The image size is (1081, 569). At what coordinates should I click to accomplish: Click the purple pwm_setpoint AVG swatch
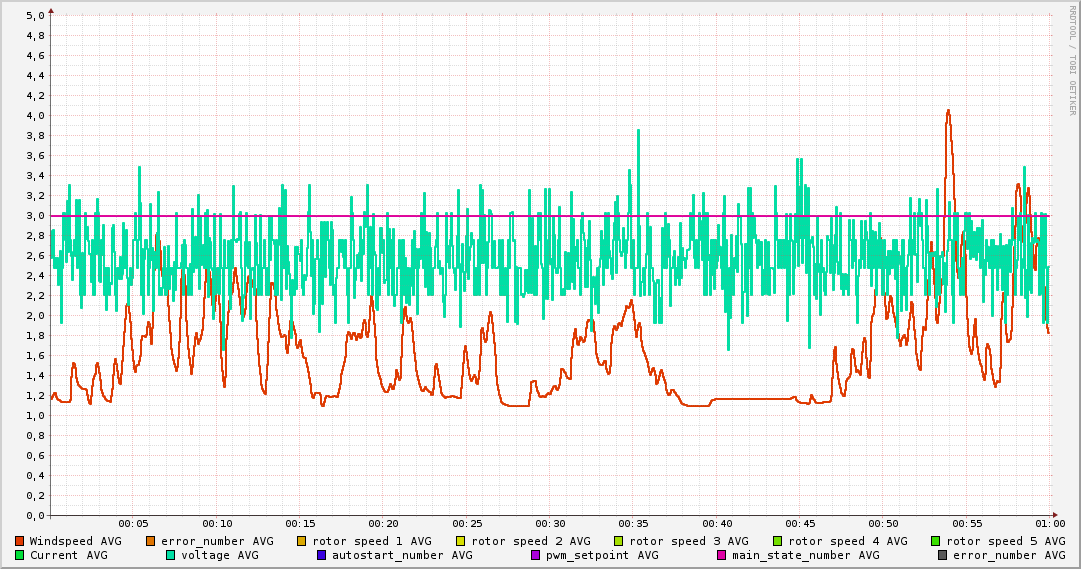coord(536,555)
